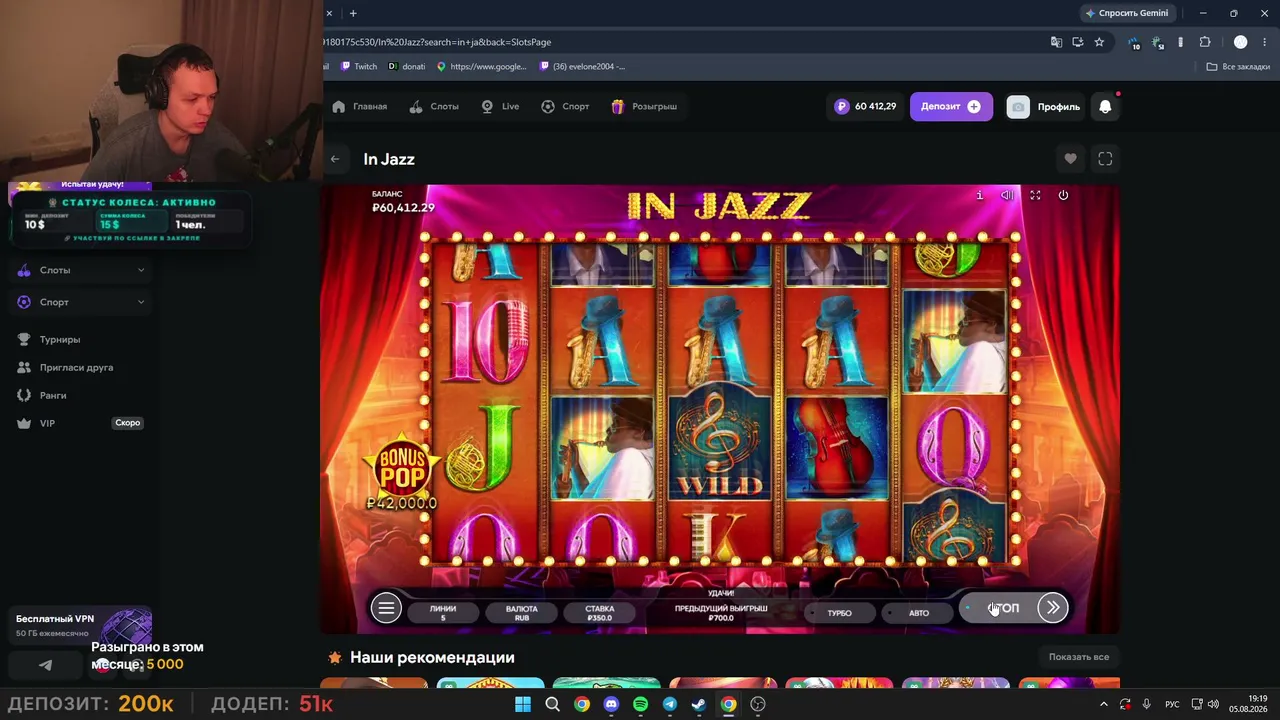
Task: Open Spotify from the taskbar
Action: (640, 704)
